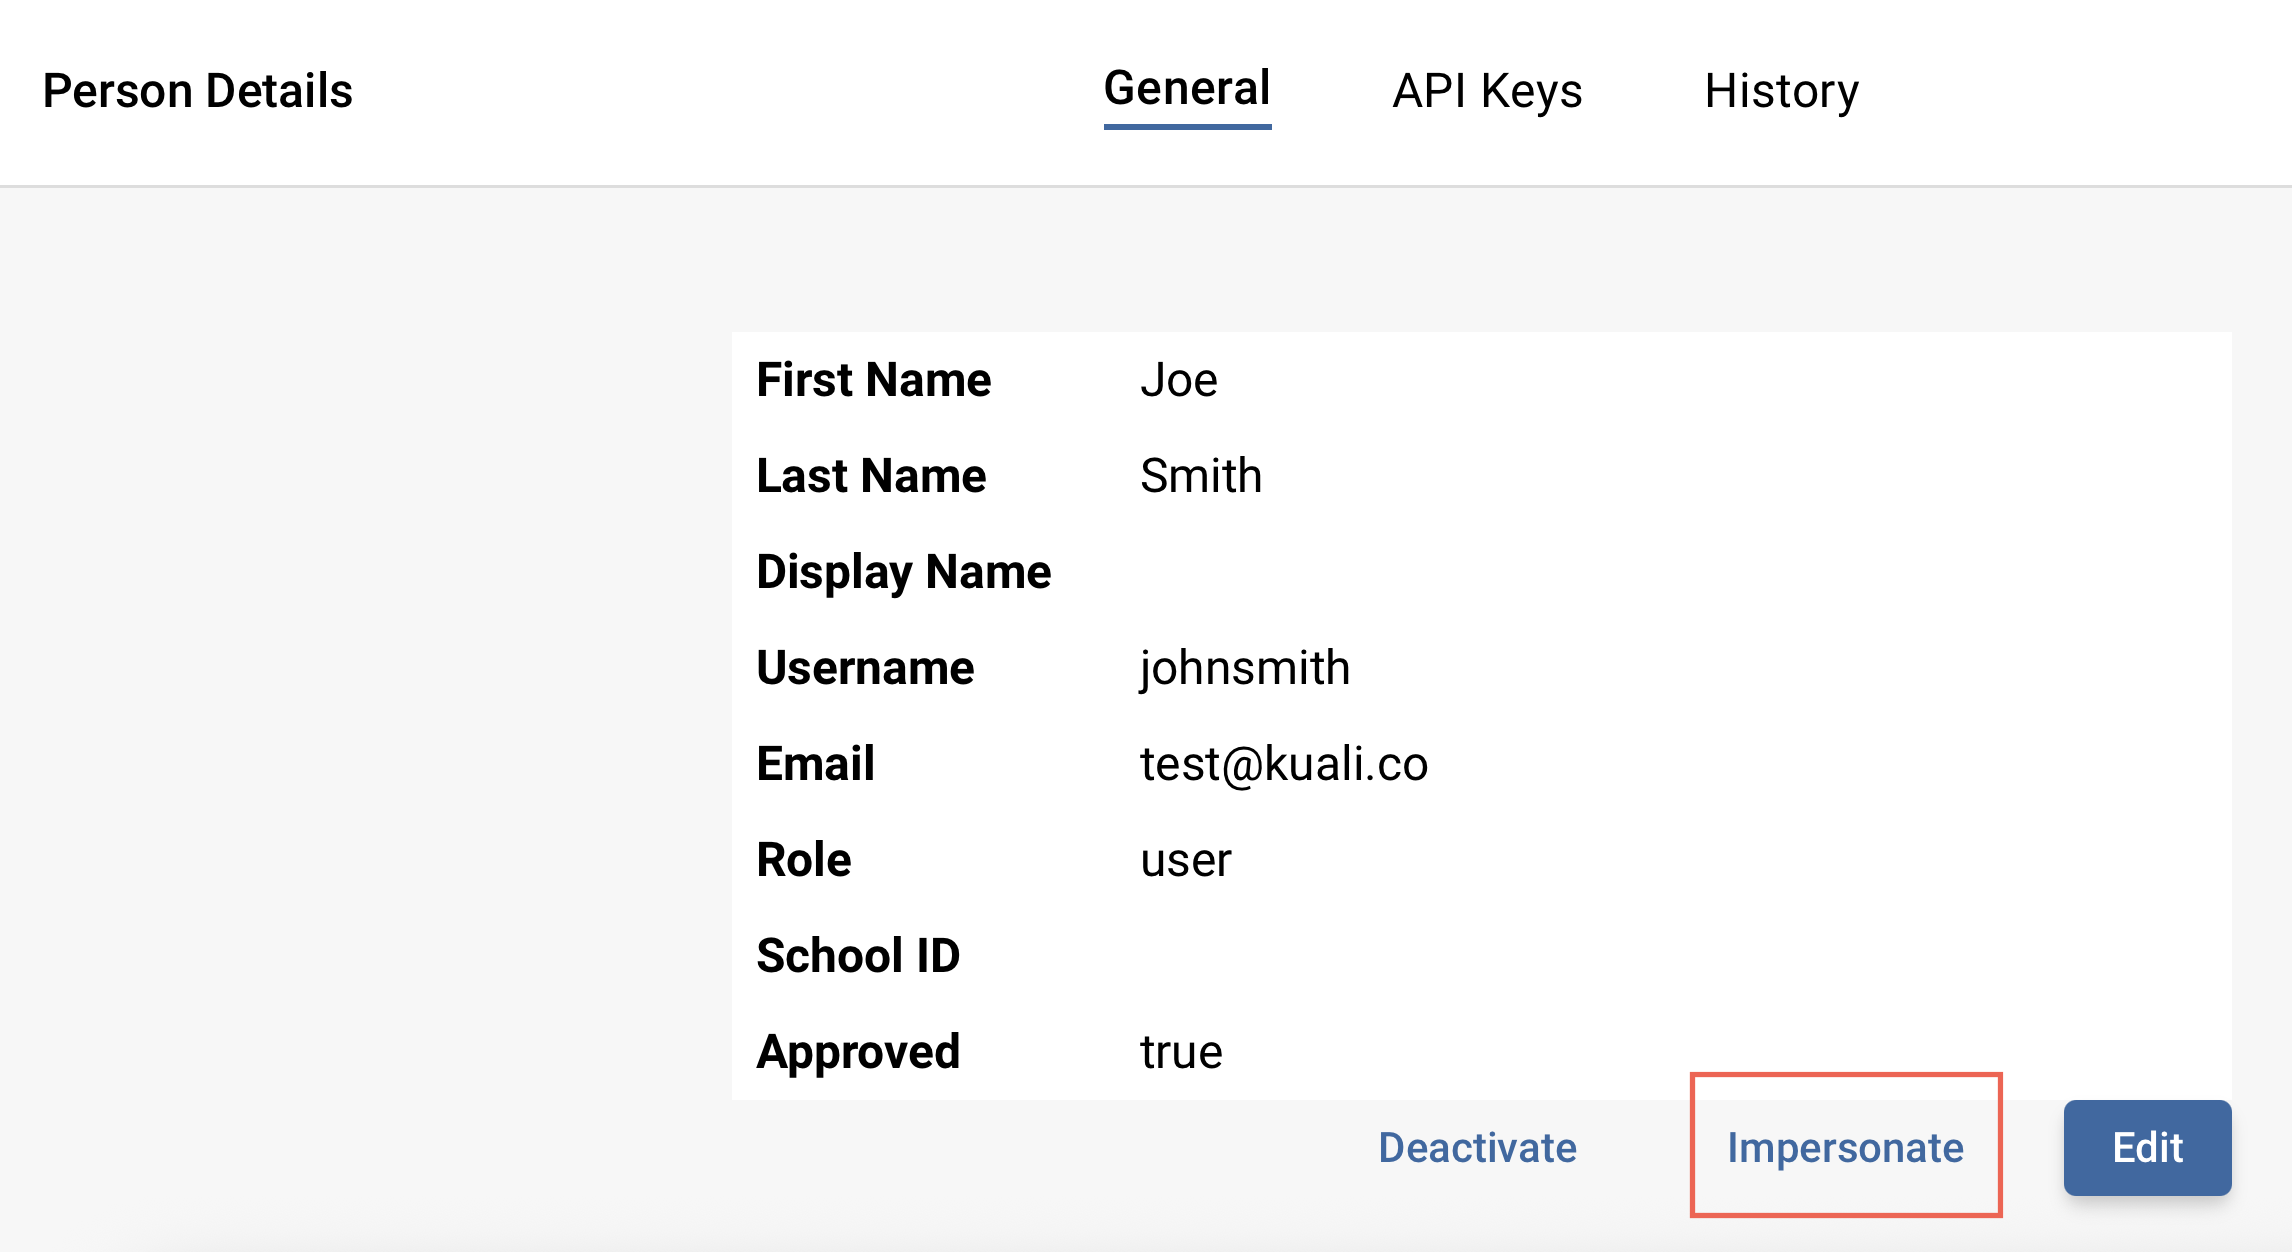Viewport: 2292px width, 1252px height.
Task: Click the highlighted Impersonate action
Action: [1845, 1148]
